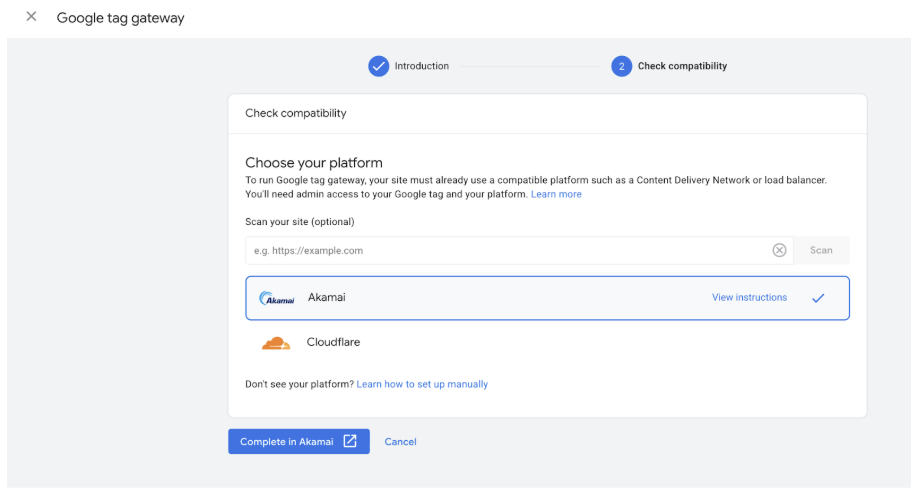Open View instructions for Akamai

(749, 297)
